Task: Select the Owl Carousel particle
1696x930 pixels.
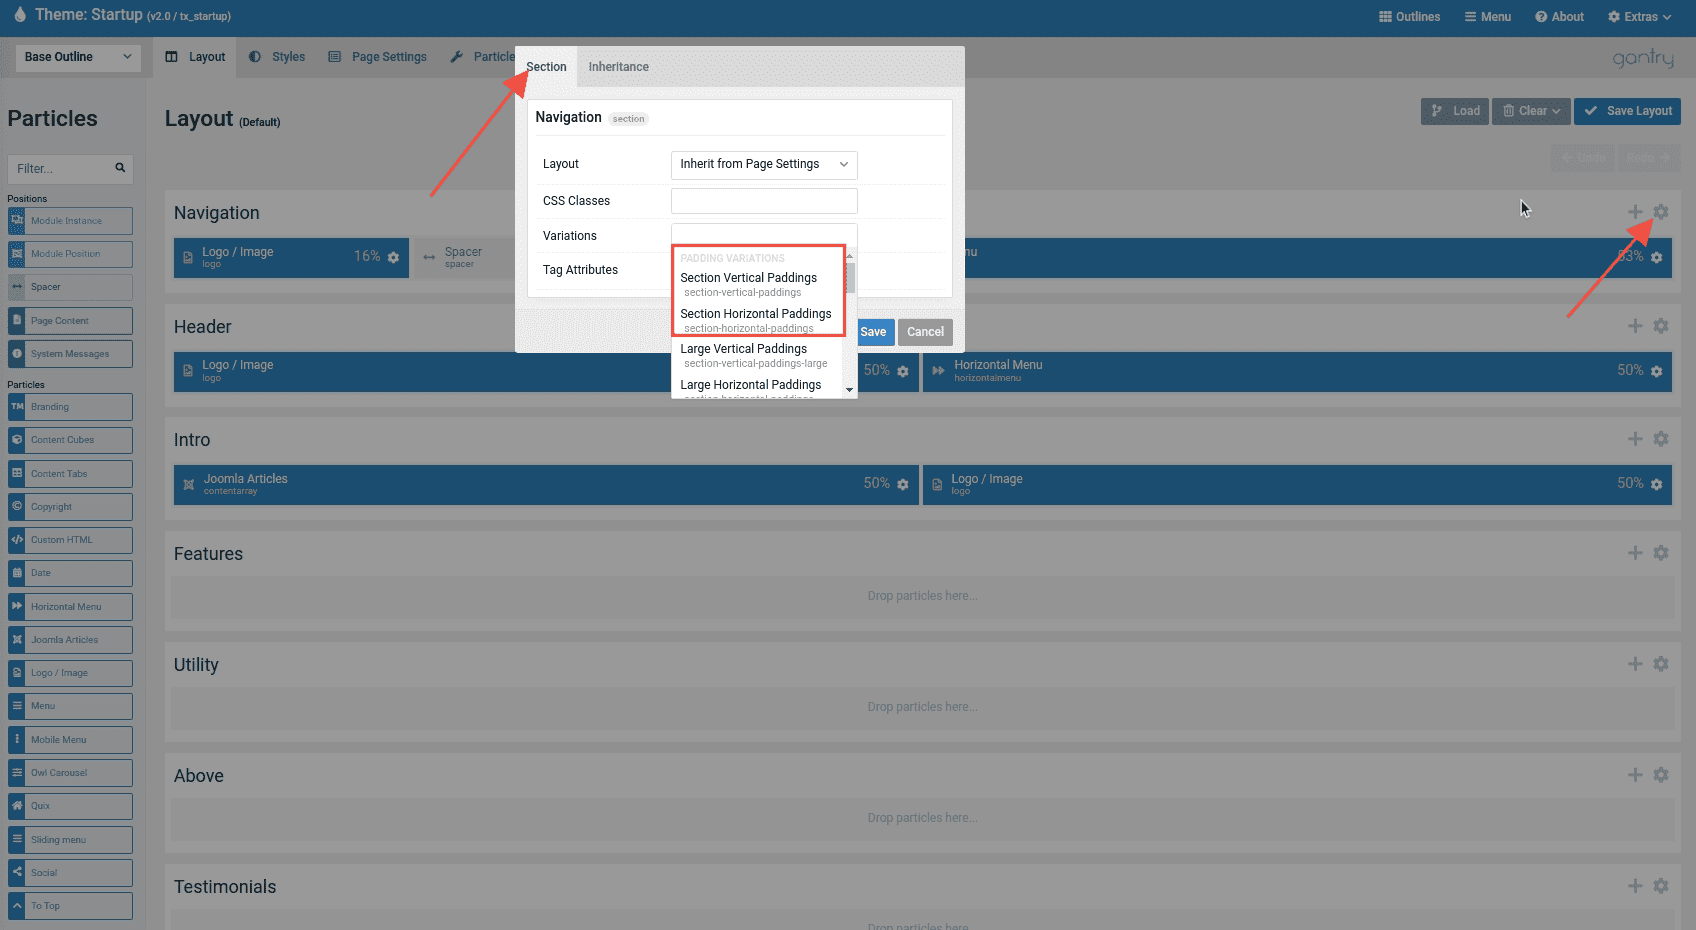Action: pos(70,773)
